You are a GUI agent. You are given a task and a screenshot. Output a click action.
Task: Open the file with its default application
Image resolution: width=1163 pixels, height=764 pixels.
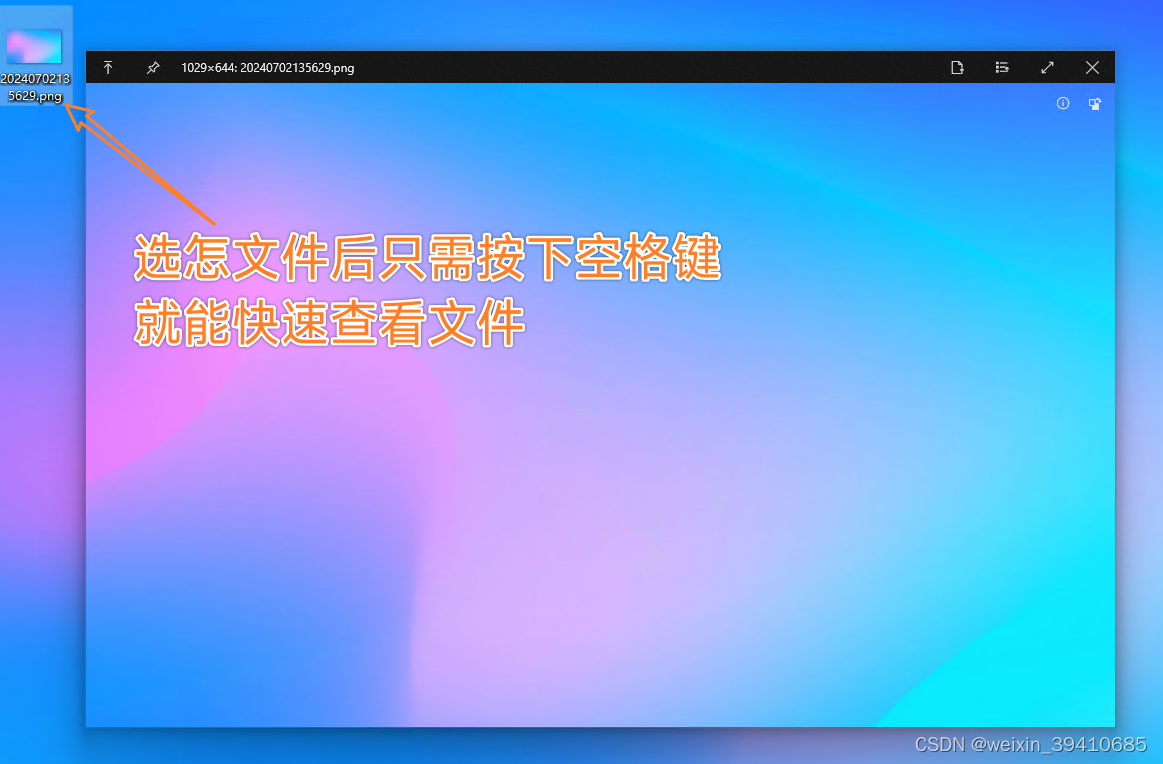pos(958,67)
